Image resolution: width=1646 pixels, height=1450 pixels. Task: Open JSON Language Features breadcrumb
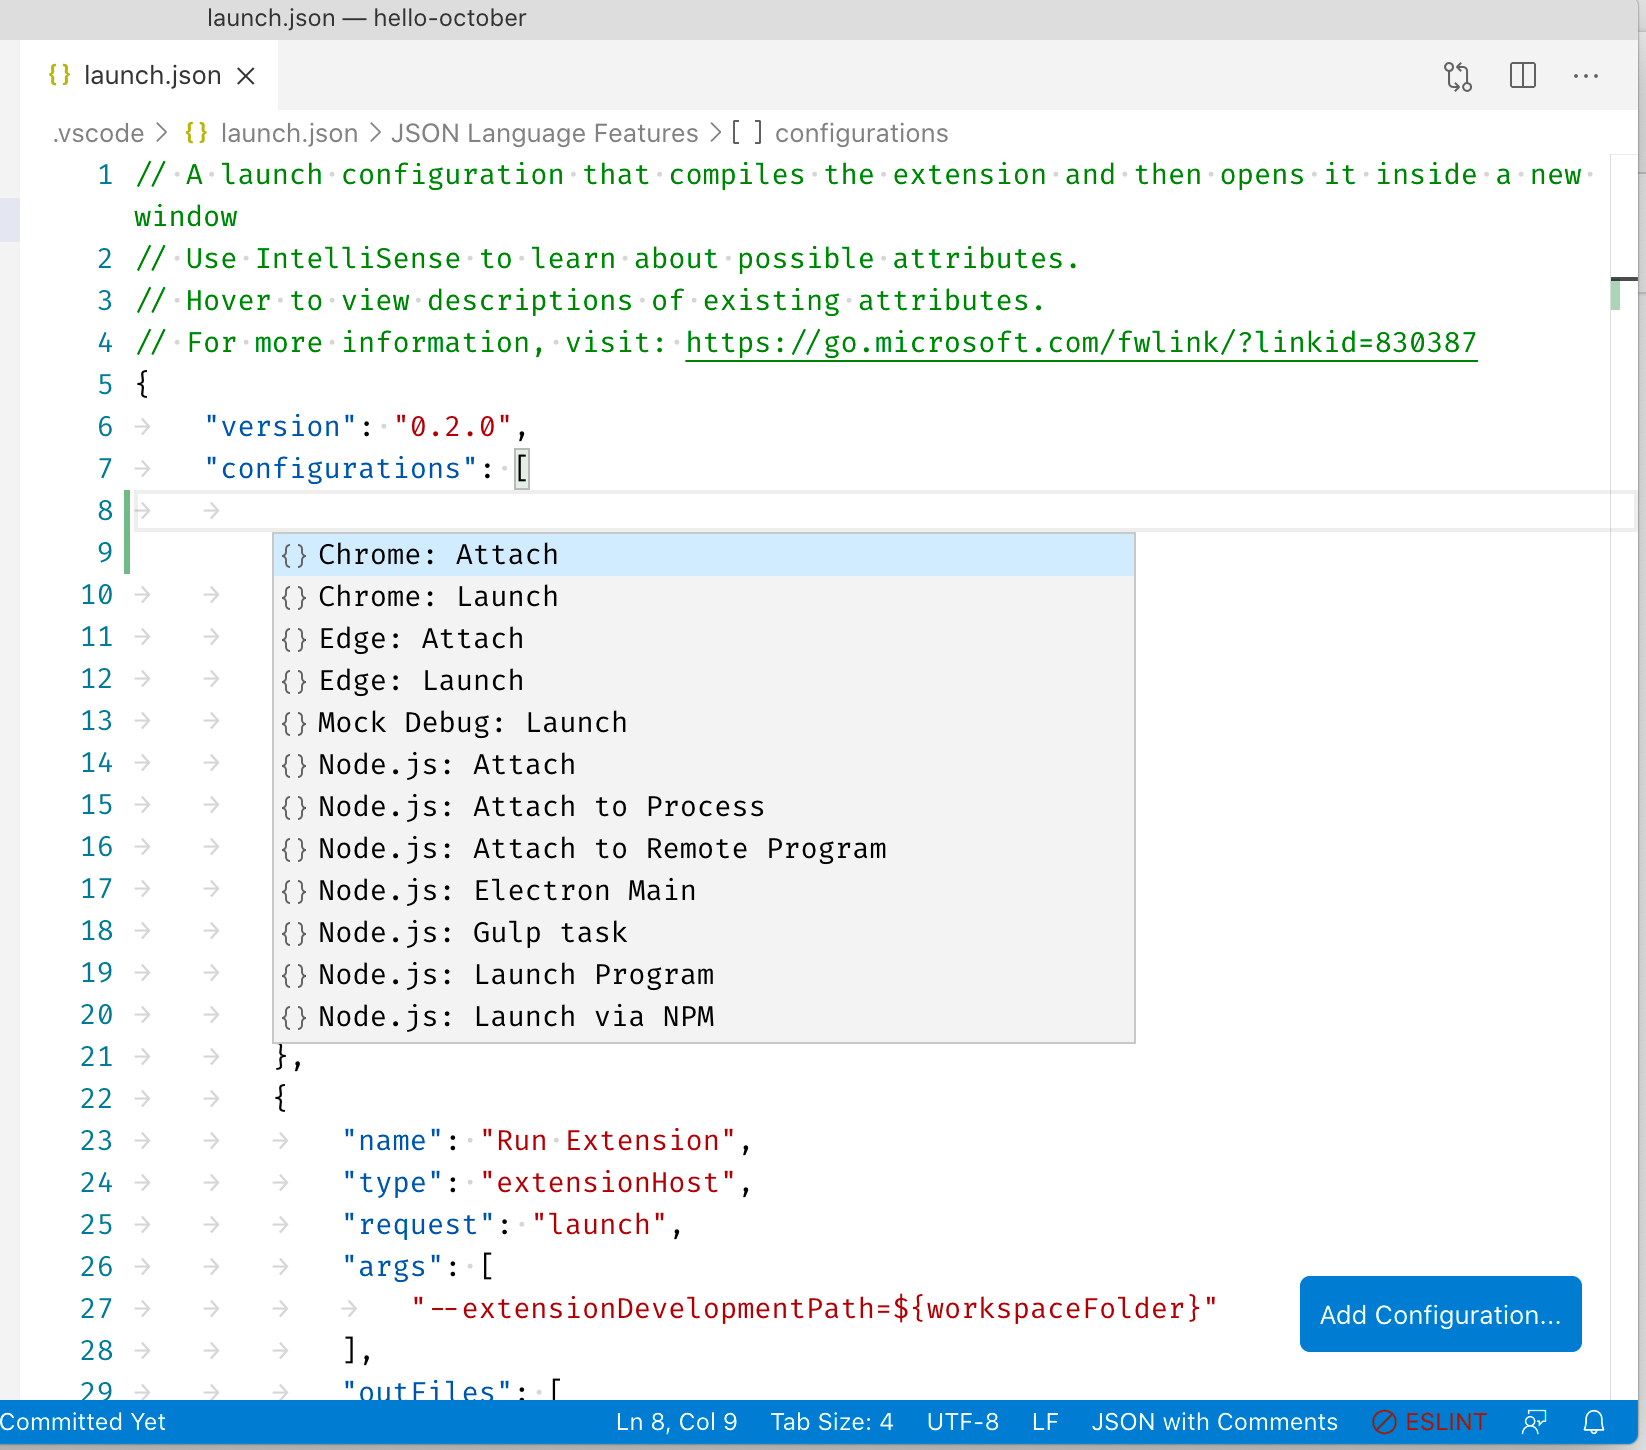tap(544, 133)
